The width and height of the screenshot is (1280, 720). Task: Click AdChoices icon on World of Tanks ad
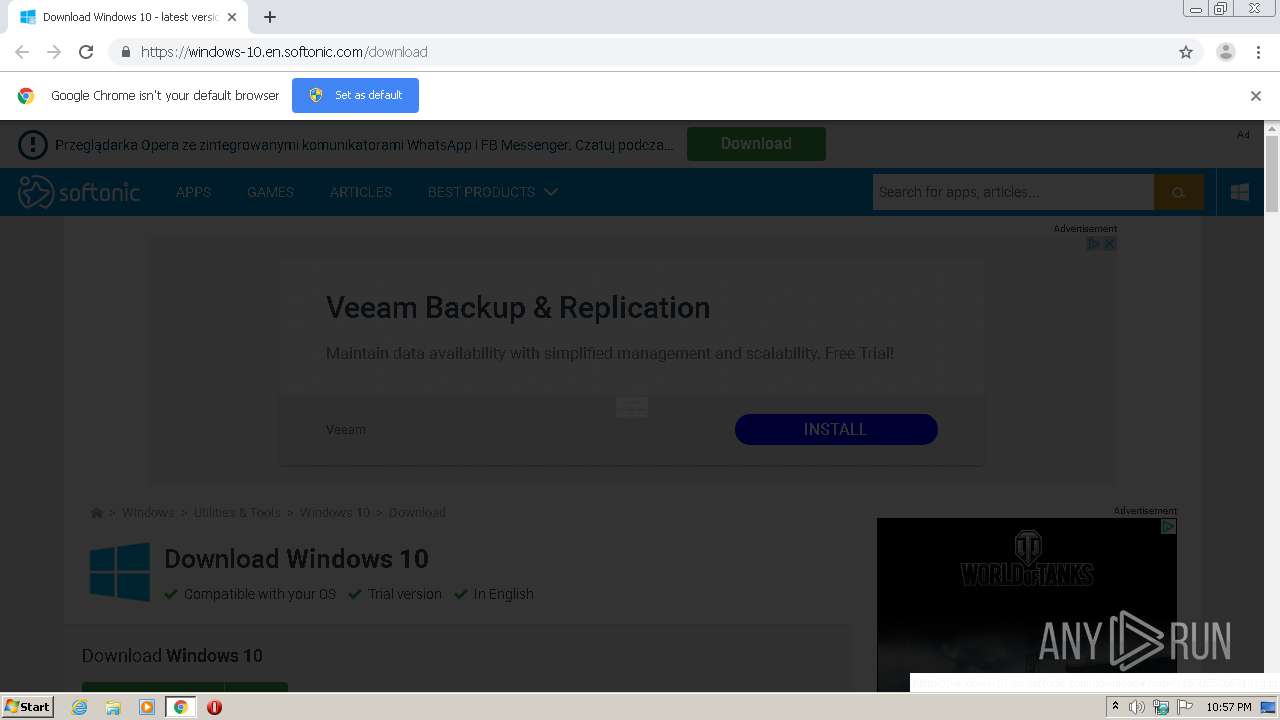coord(1168,526)
